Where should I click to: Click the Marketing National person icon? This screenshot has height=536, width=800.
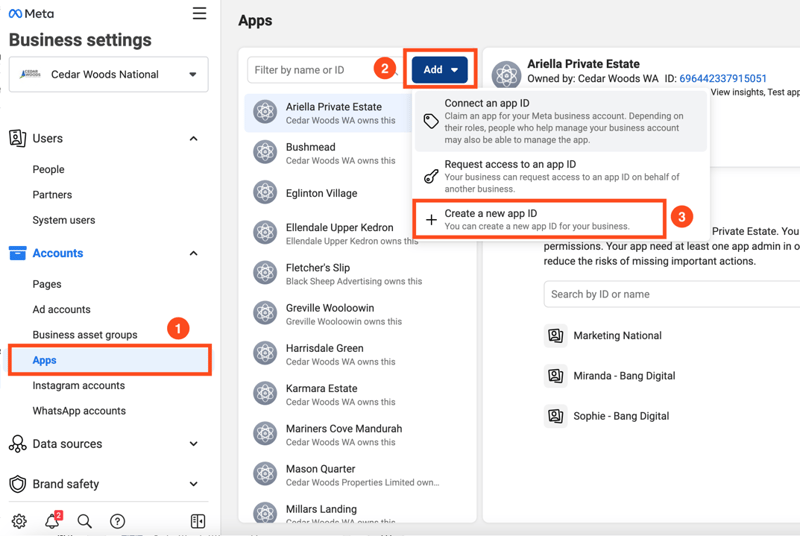point(556,336)
